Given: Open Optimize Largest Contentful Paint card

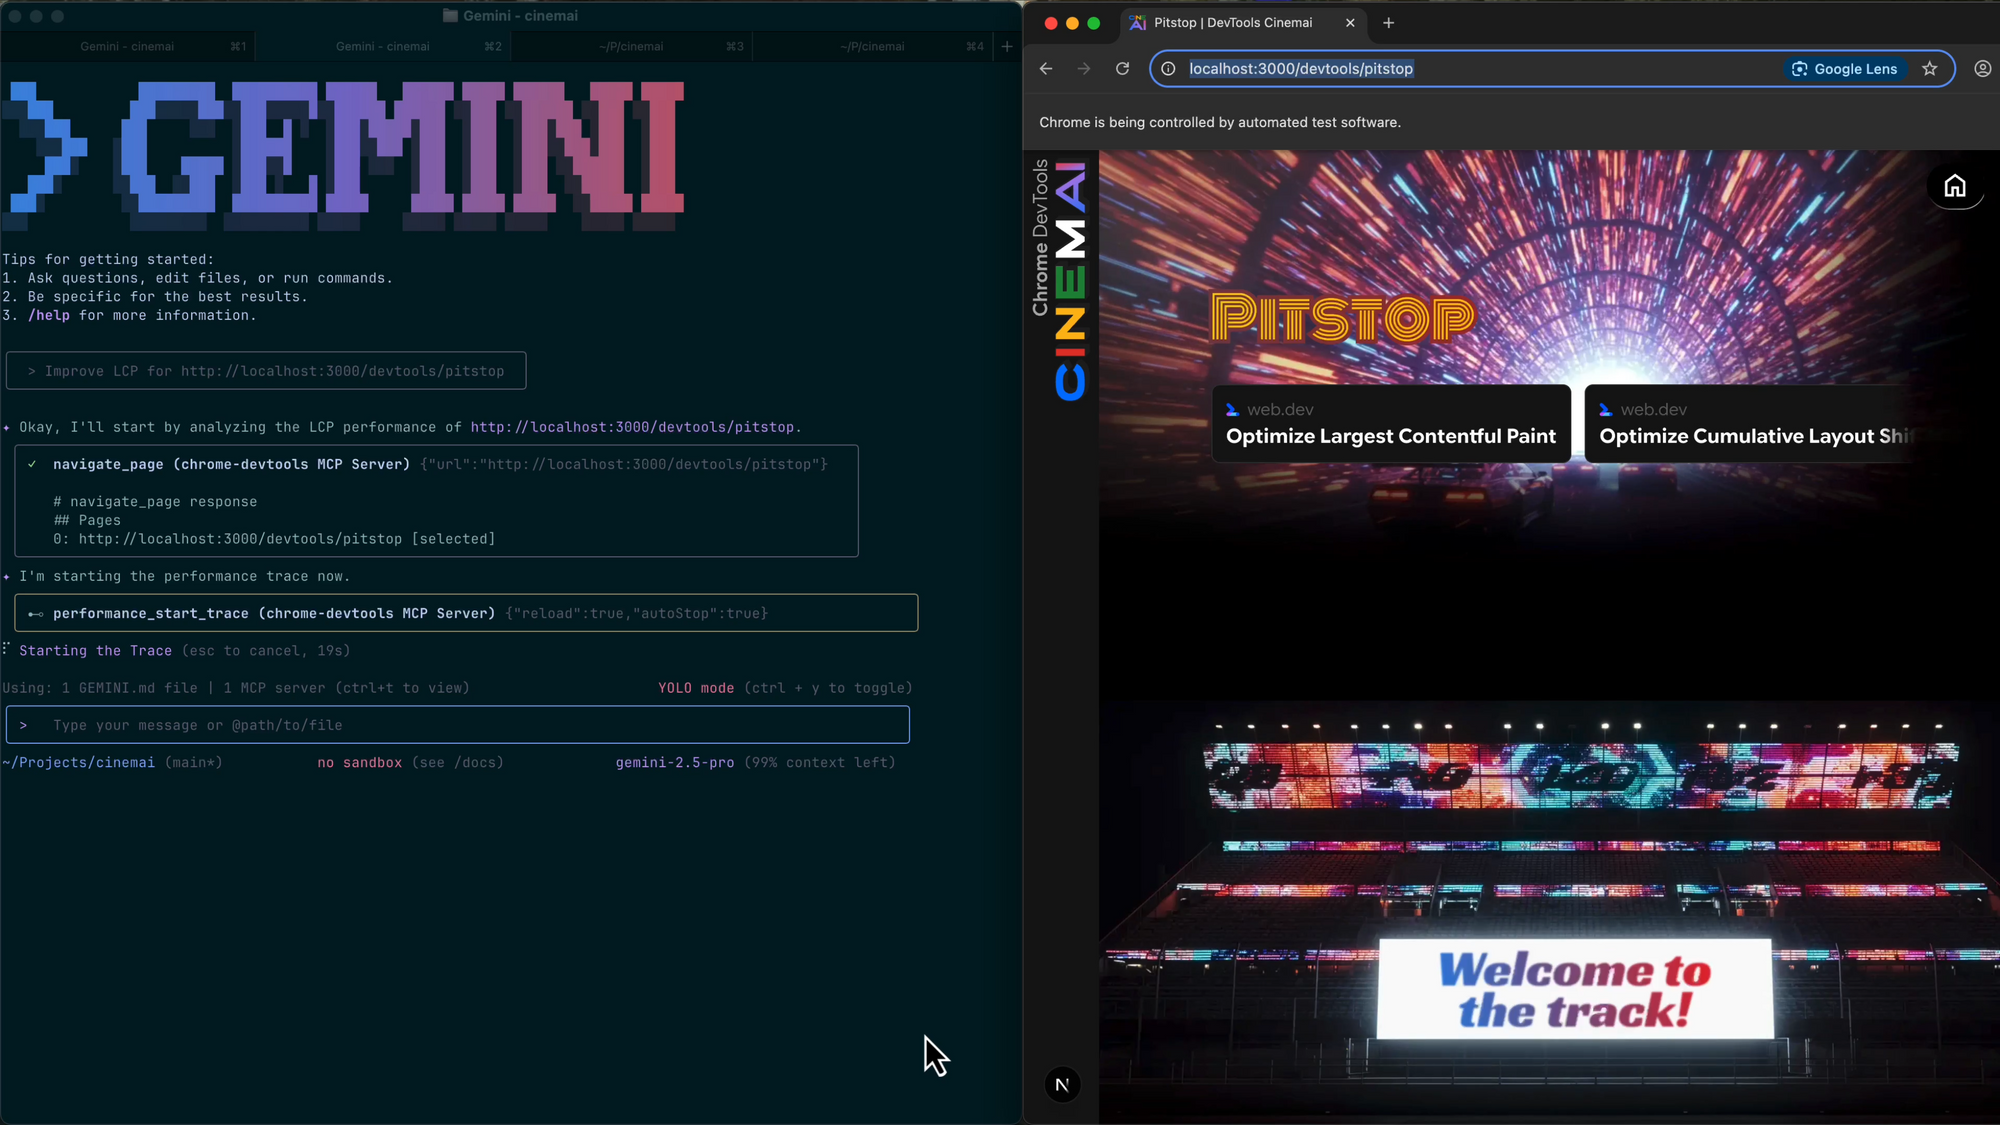Looking at the screenshot, I should [x=1390, y=424].
